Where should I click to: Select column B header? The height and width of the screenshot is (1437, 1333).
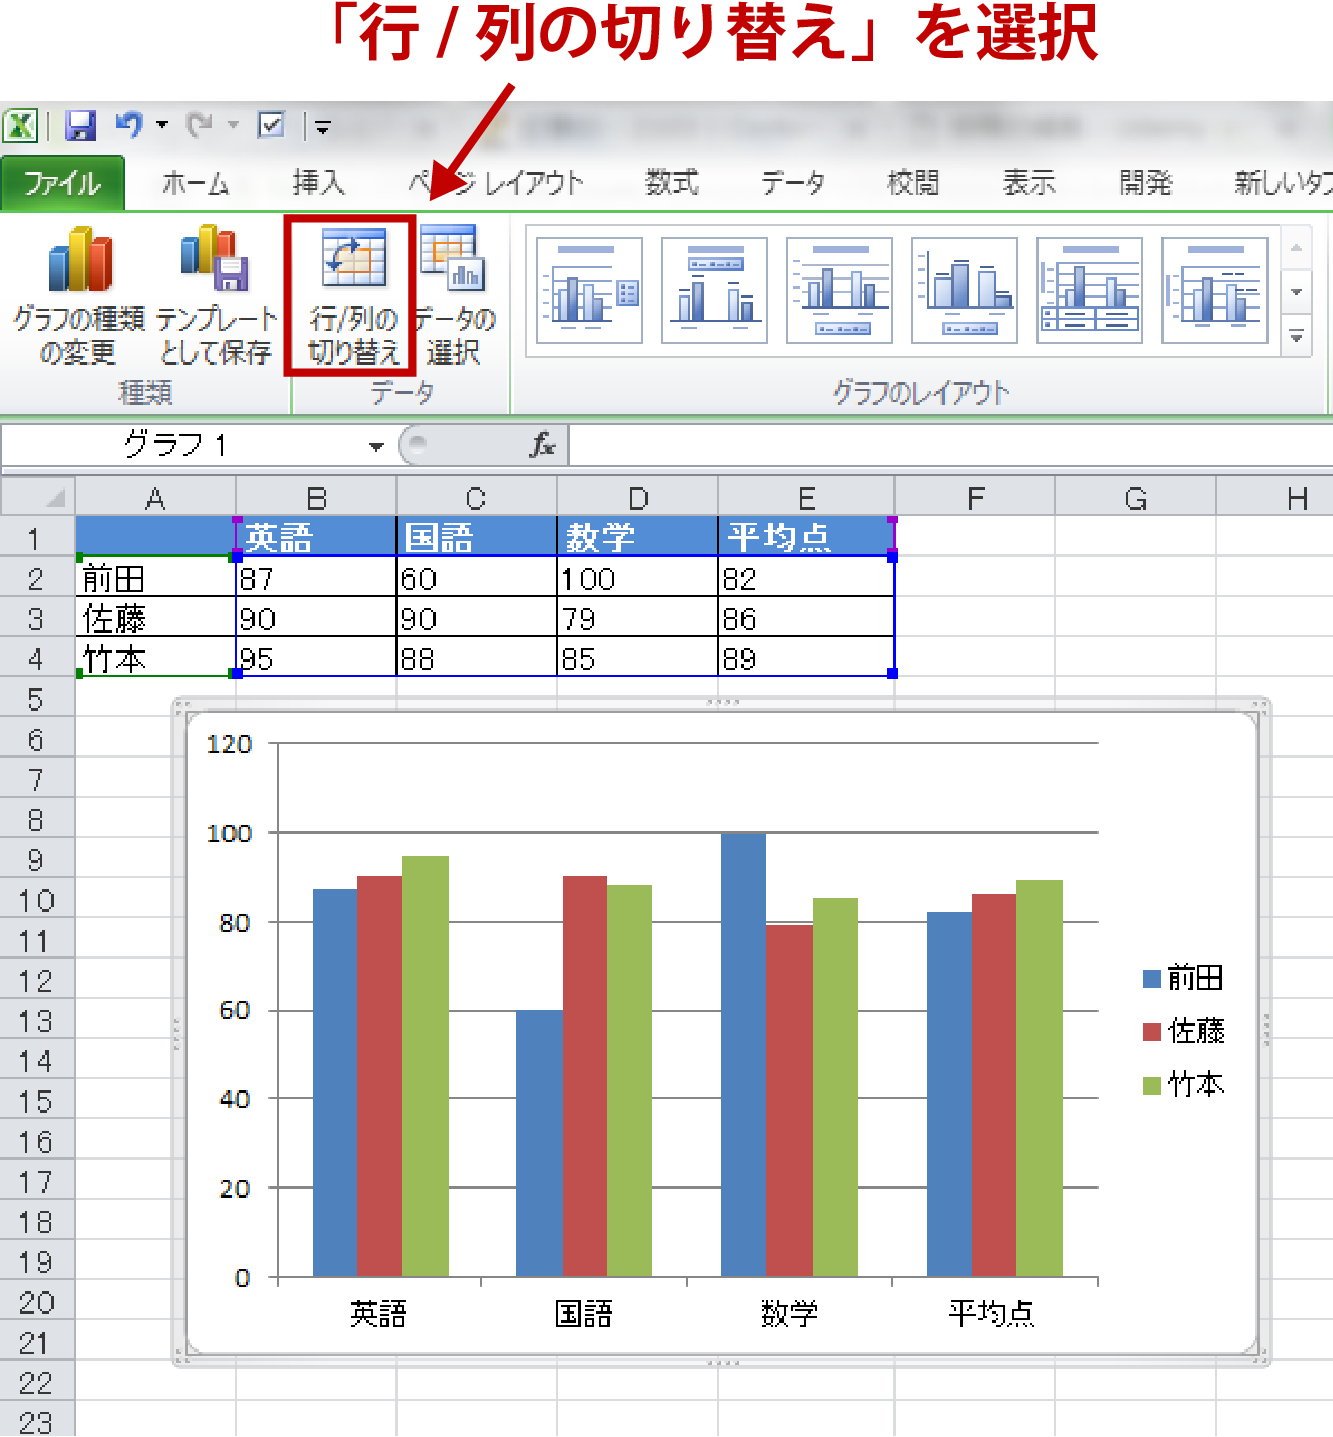pyautogui.click(x=316, y=497)
